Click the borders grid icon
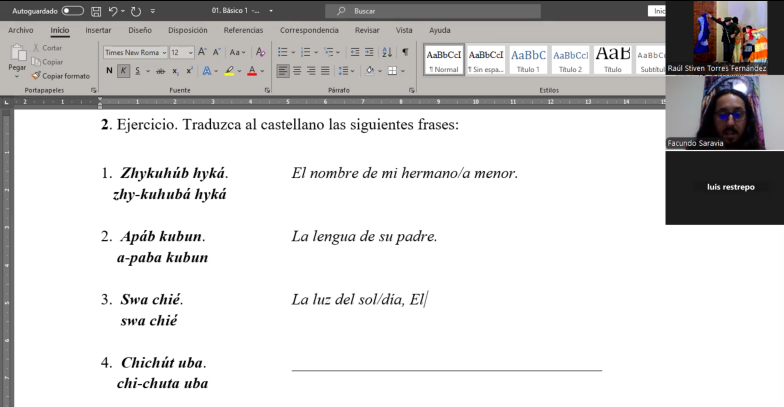This screenshot has height=407, width=784. pos(392,71)
